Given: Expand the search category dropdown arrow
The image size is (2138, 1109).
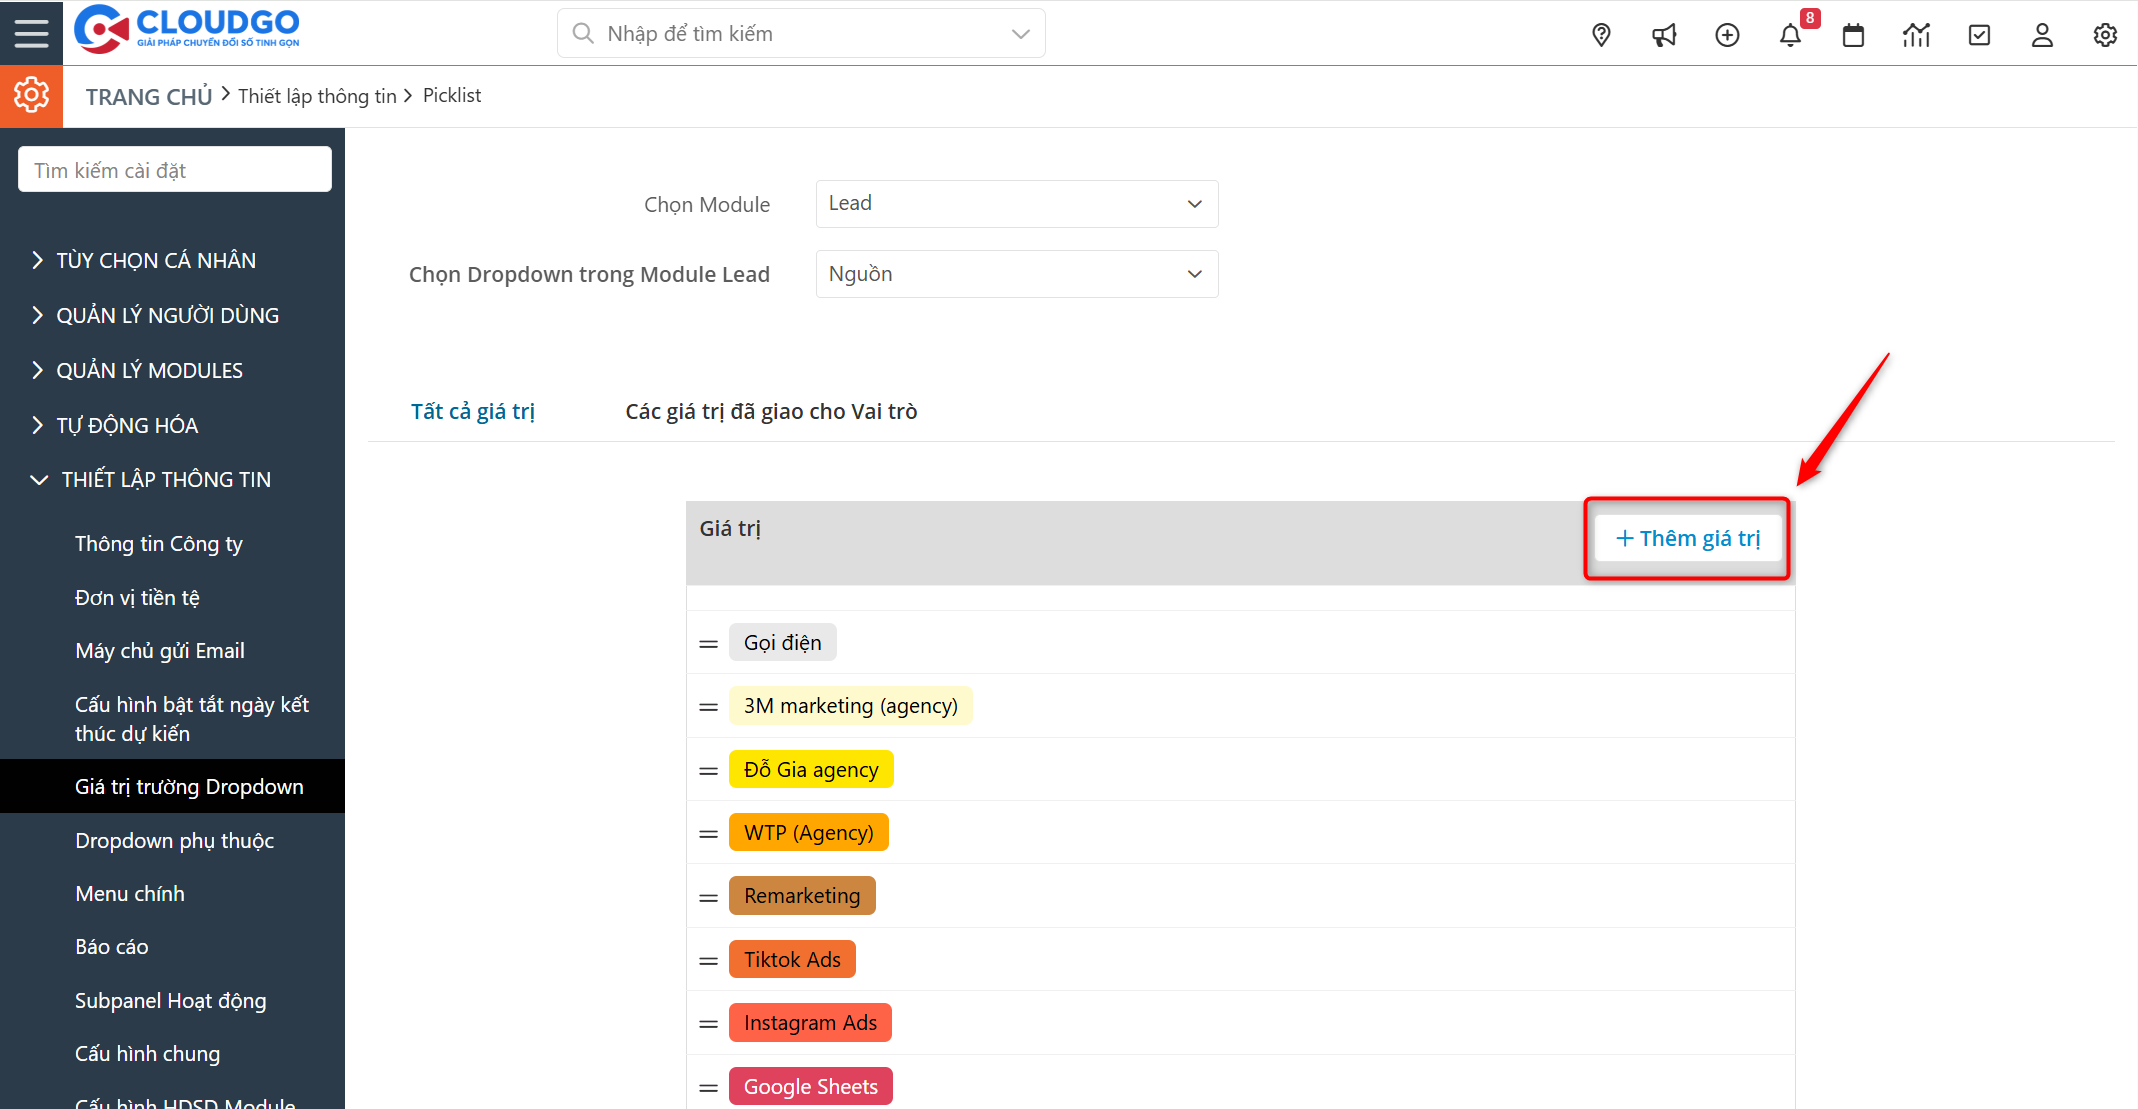Looking at the screenshot, I should point(1019,33).
